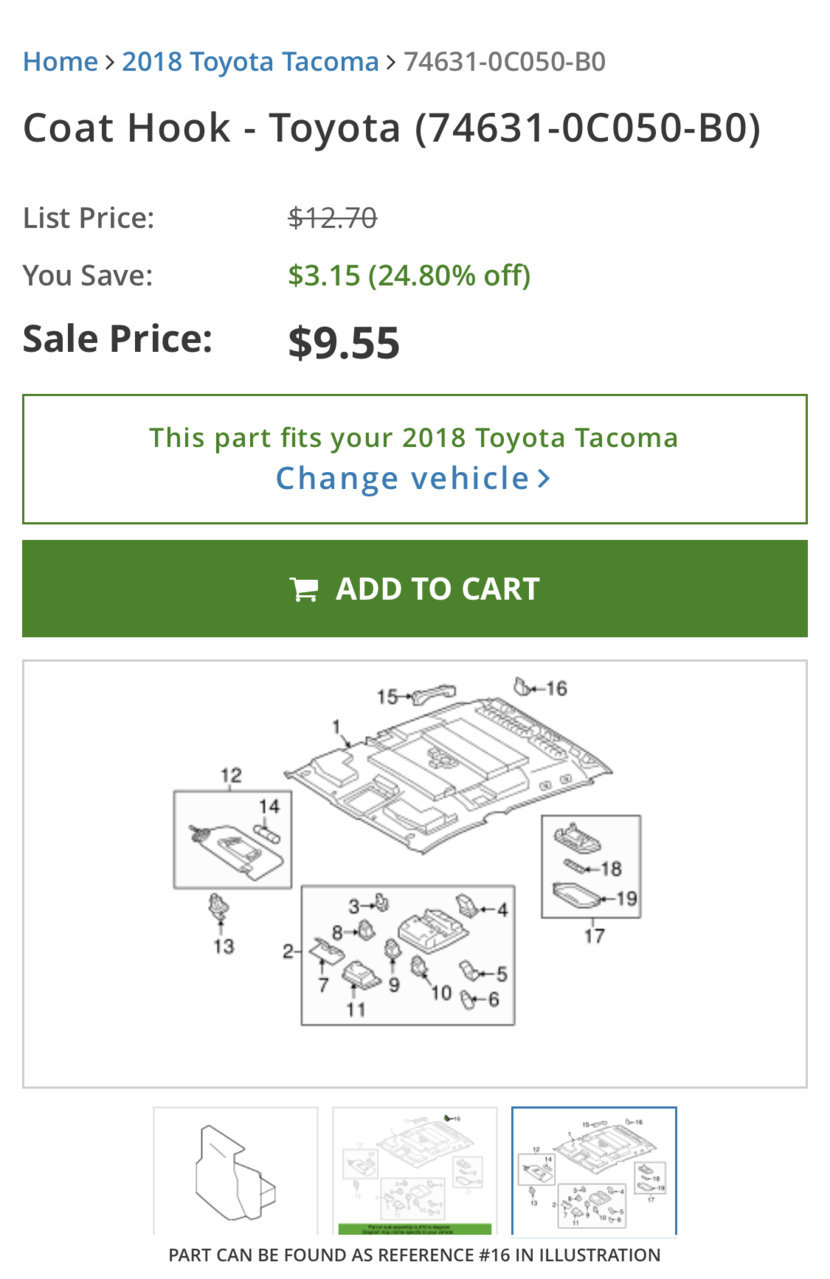This screenshot has width=830, height=1279.
Task: Click the shopping cart icon on button
Action: click(303, 589)
